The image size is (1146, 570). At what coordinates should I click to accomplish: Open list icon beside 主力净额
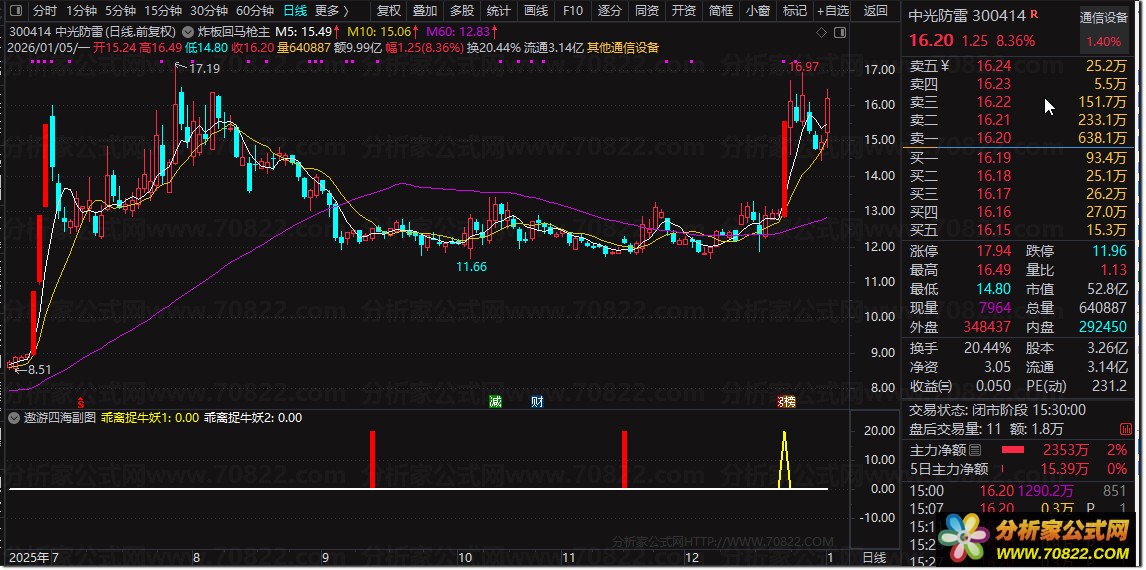pos(976,450)
